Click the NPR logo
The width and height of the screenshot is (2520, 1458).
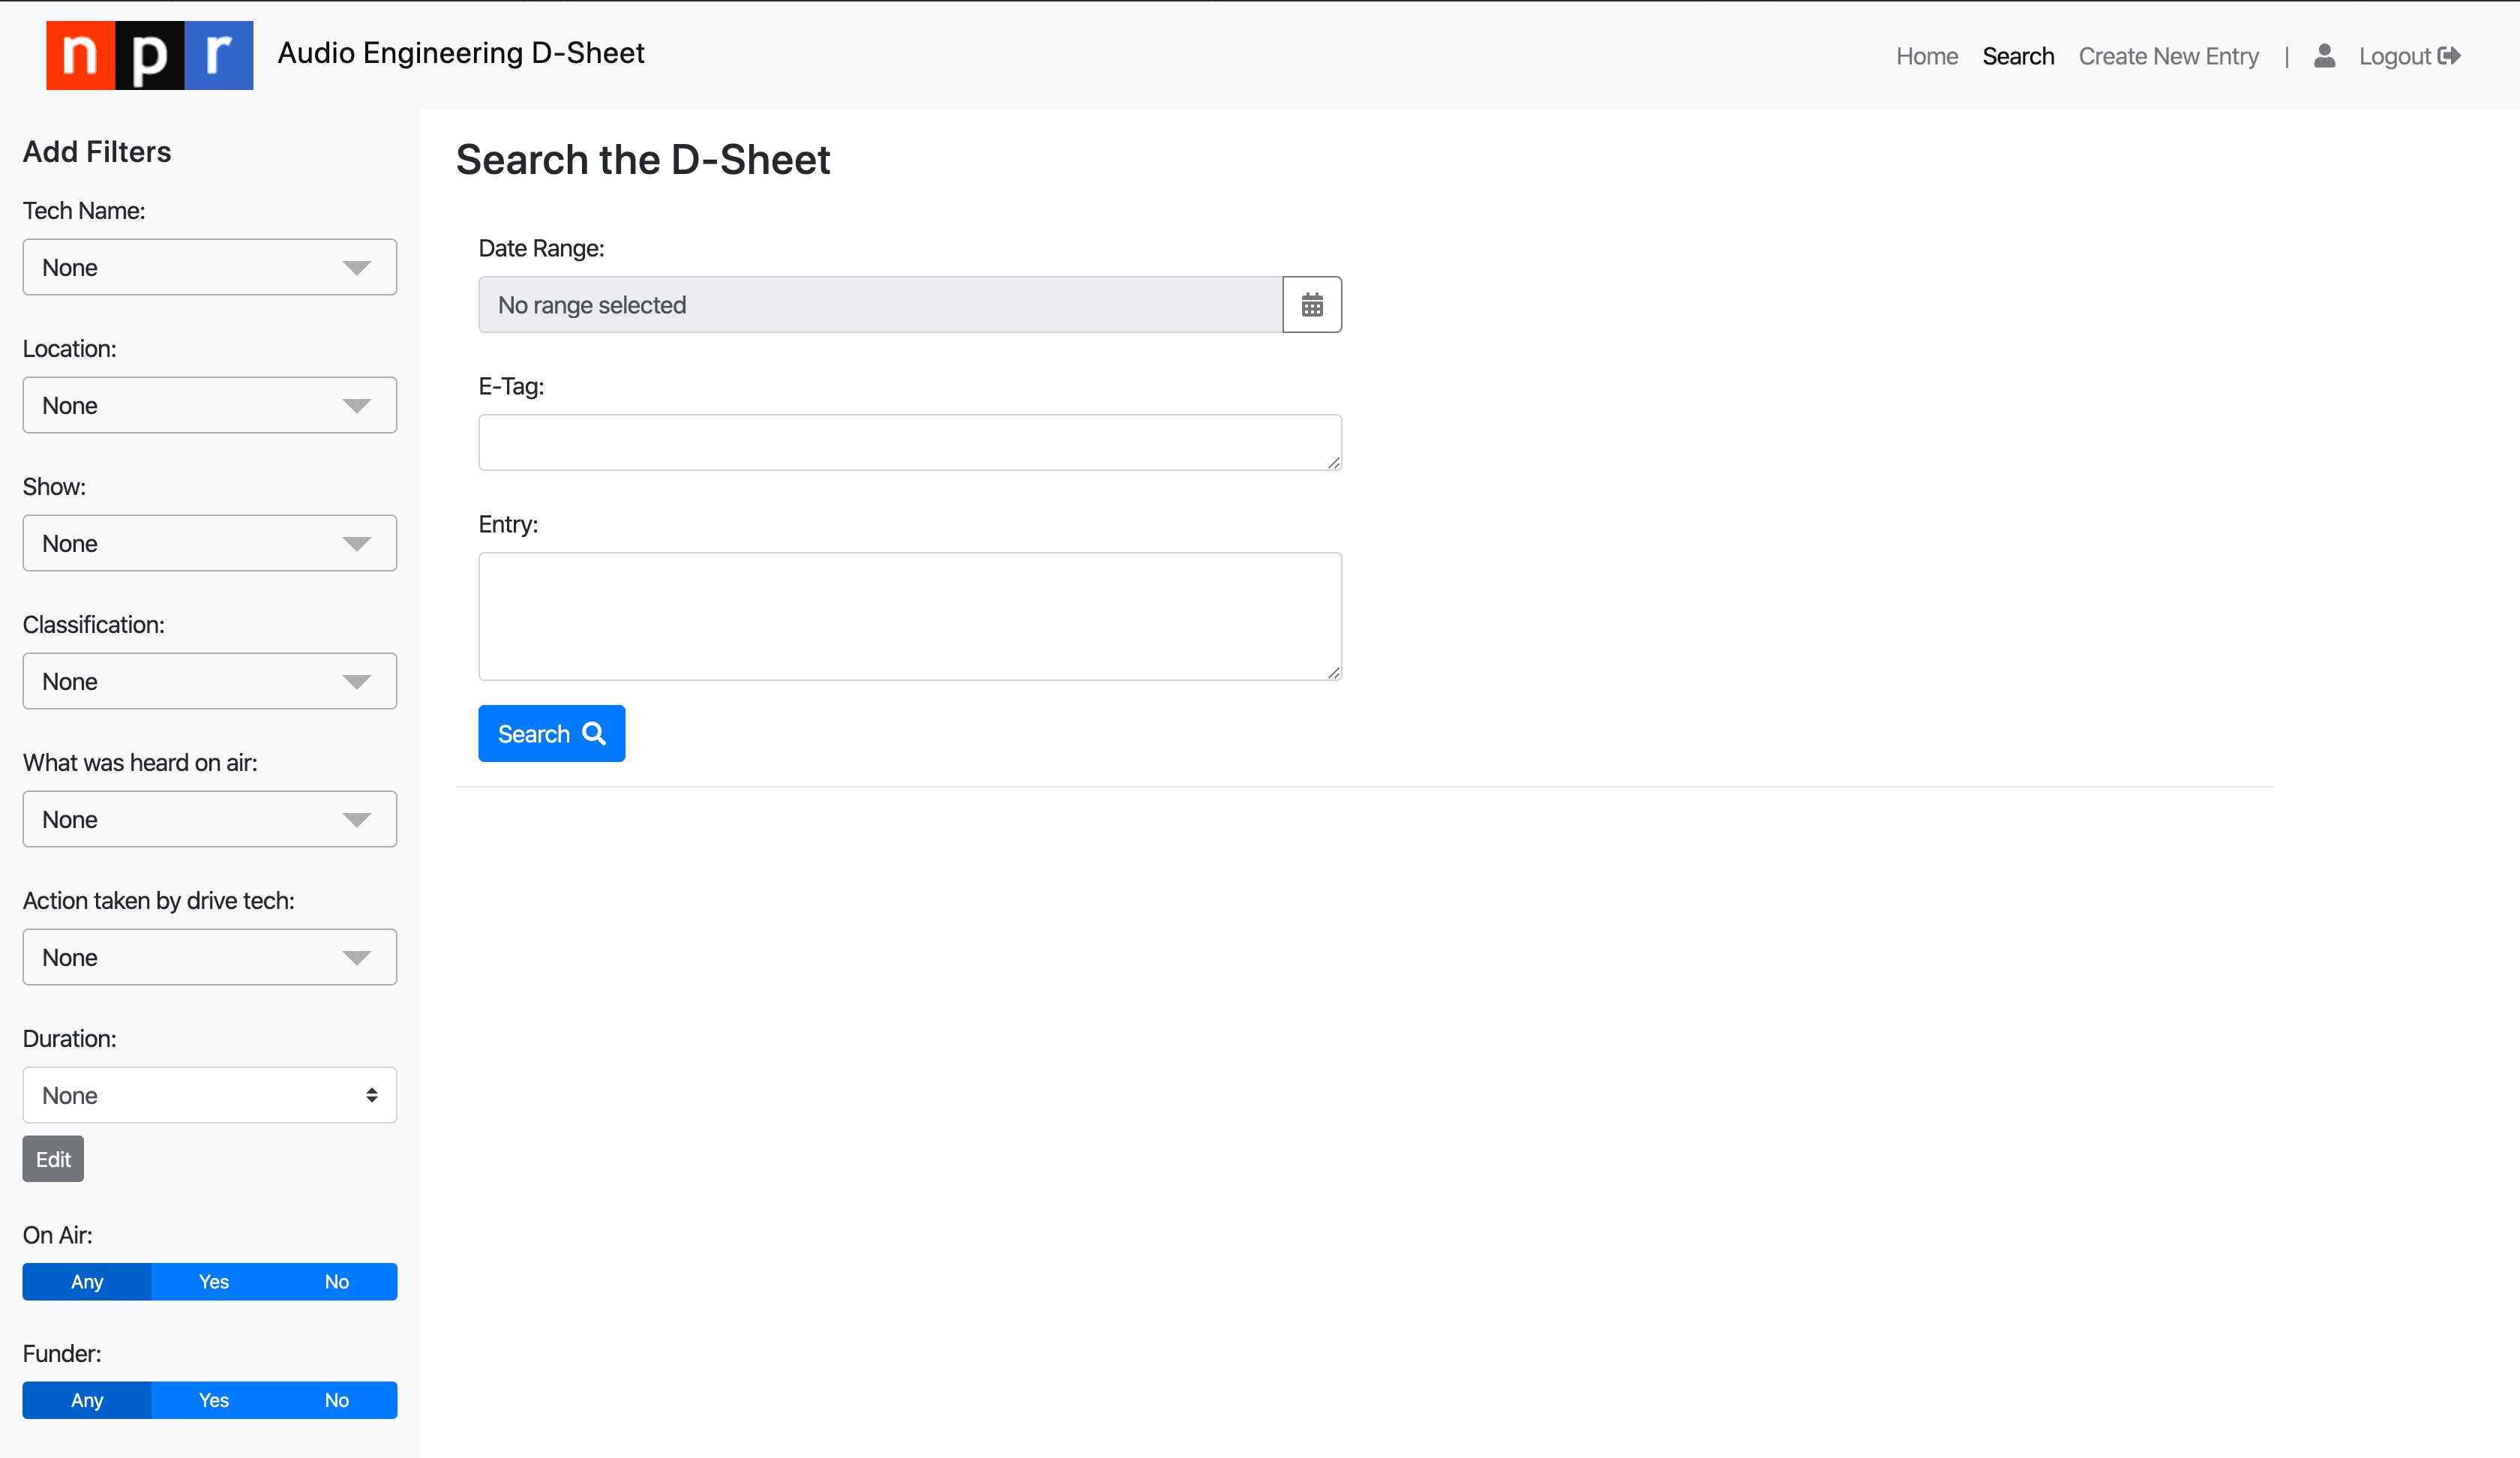click(149, 55)
